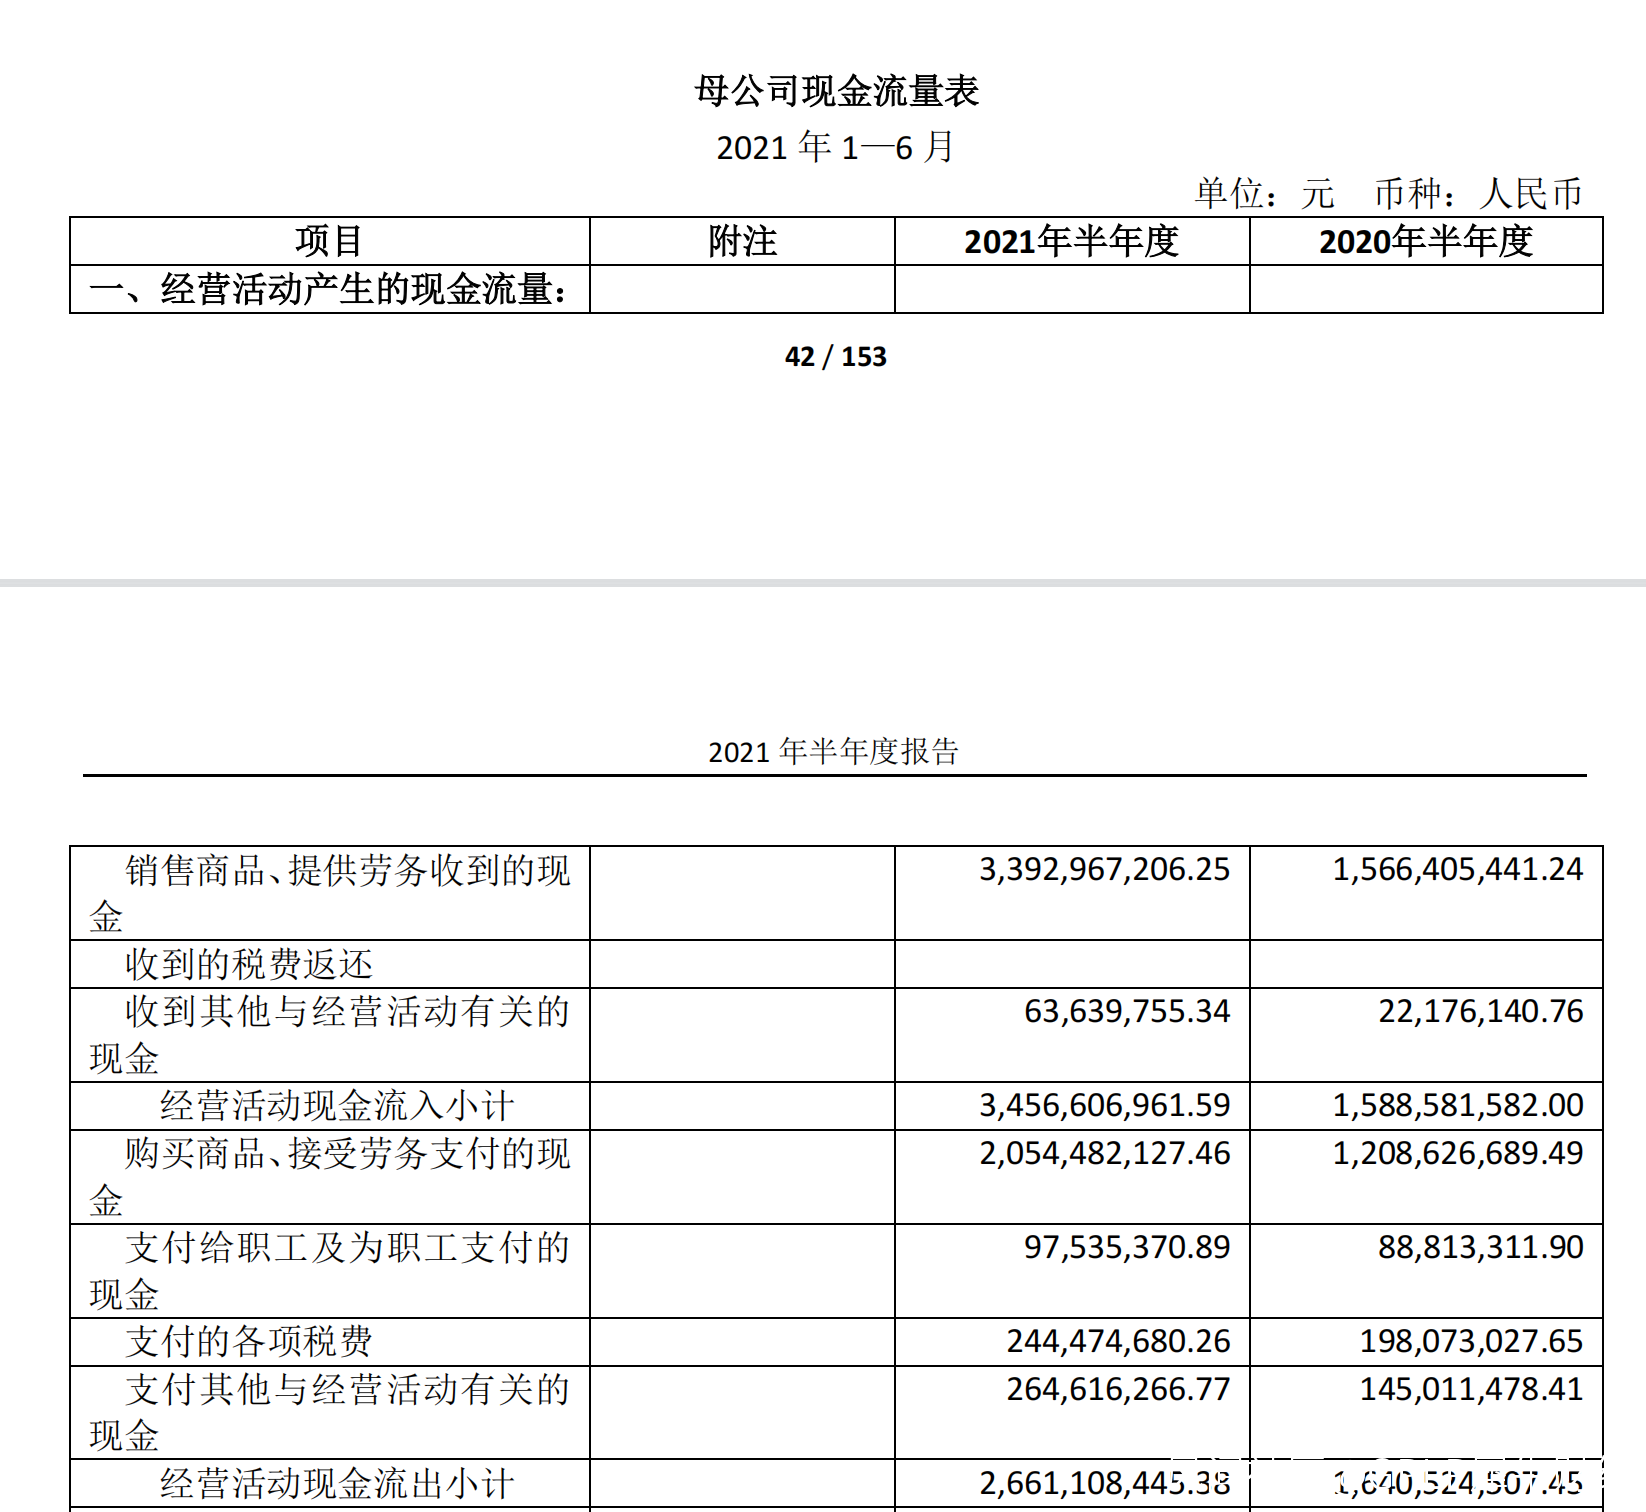Image resolution: width=1646 pixels, height=1512 pixels.
Task: Select the value 63,639,755.34
Action: coord(1127,1011)
